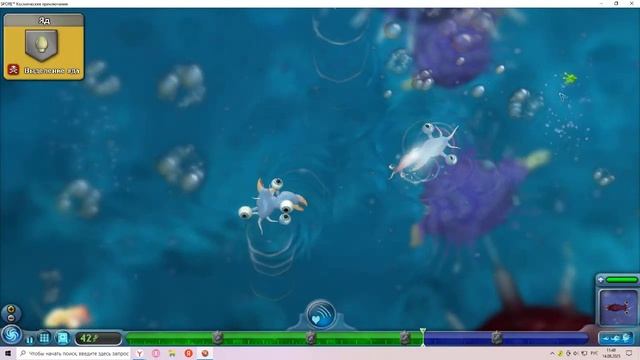Image resolution: width=640 pixels, height=360 pixels.
Task: Open the grid collections button
Action: click(x=44, y=338)
